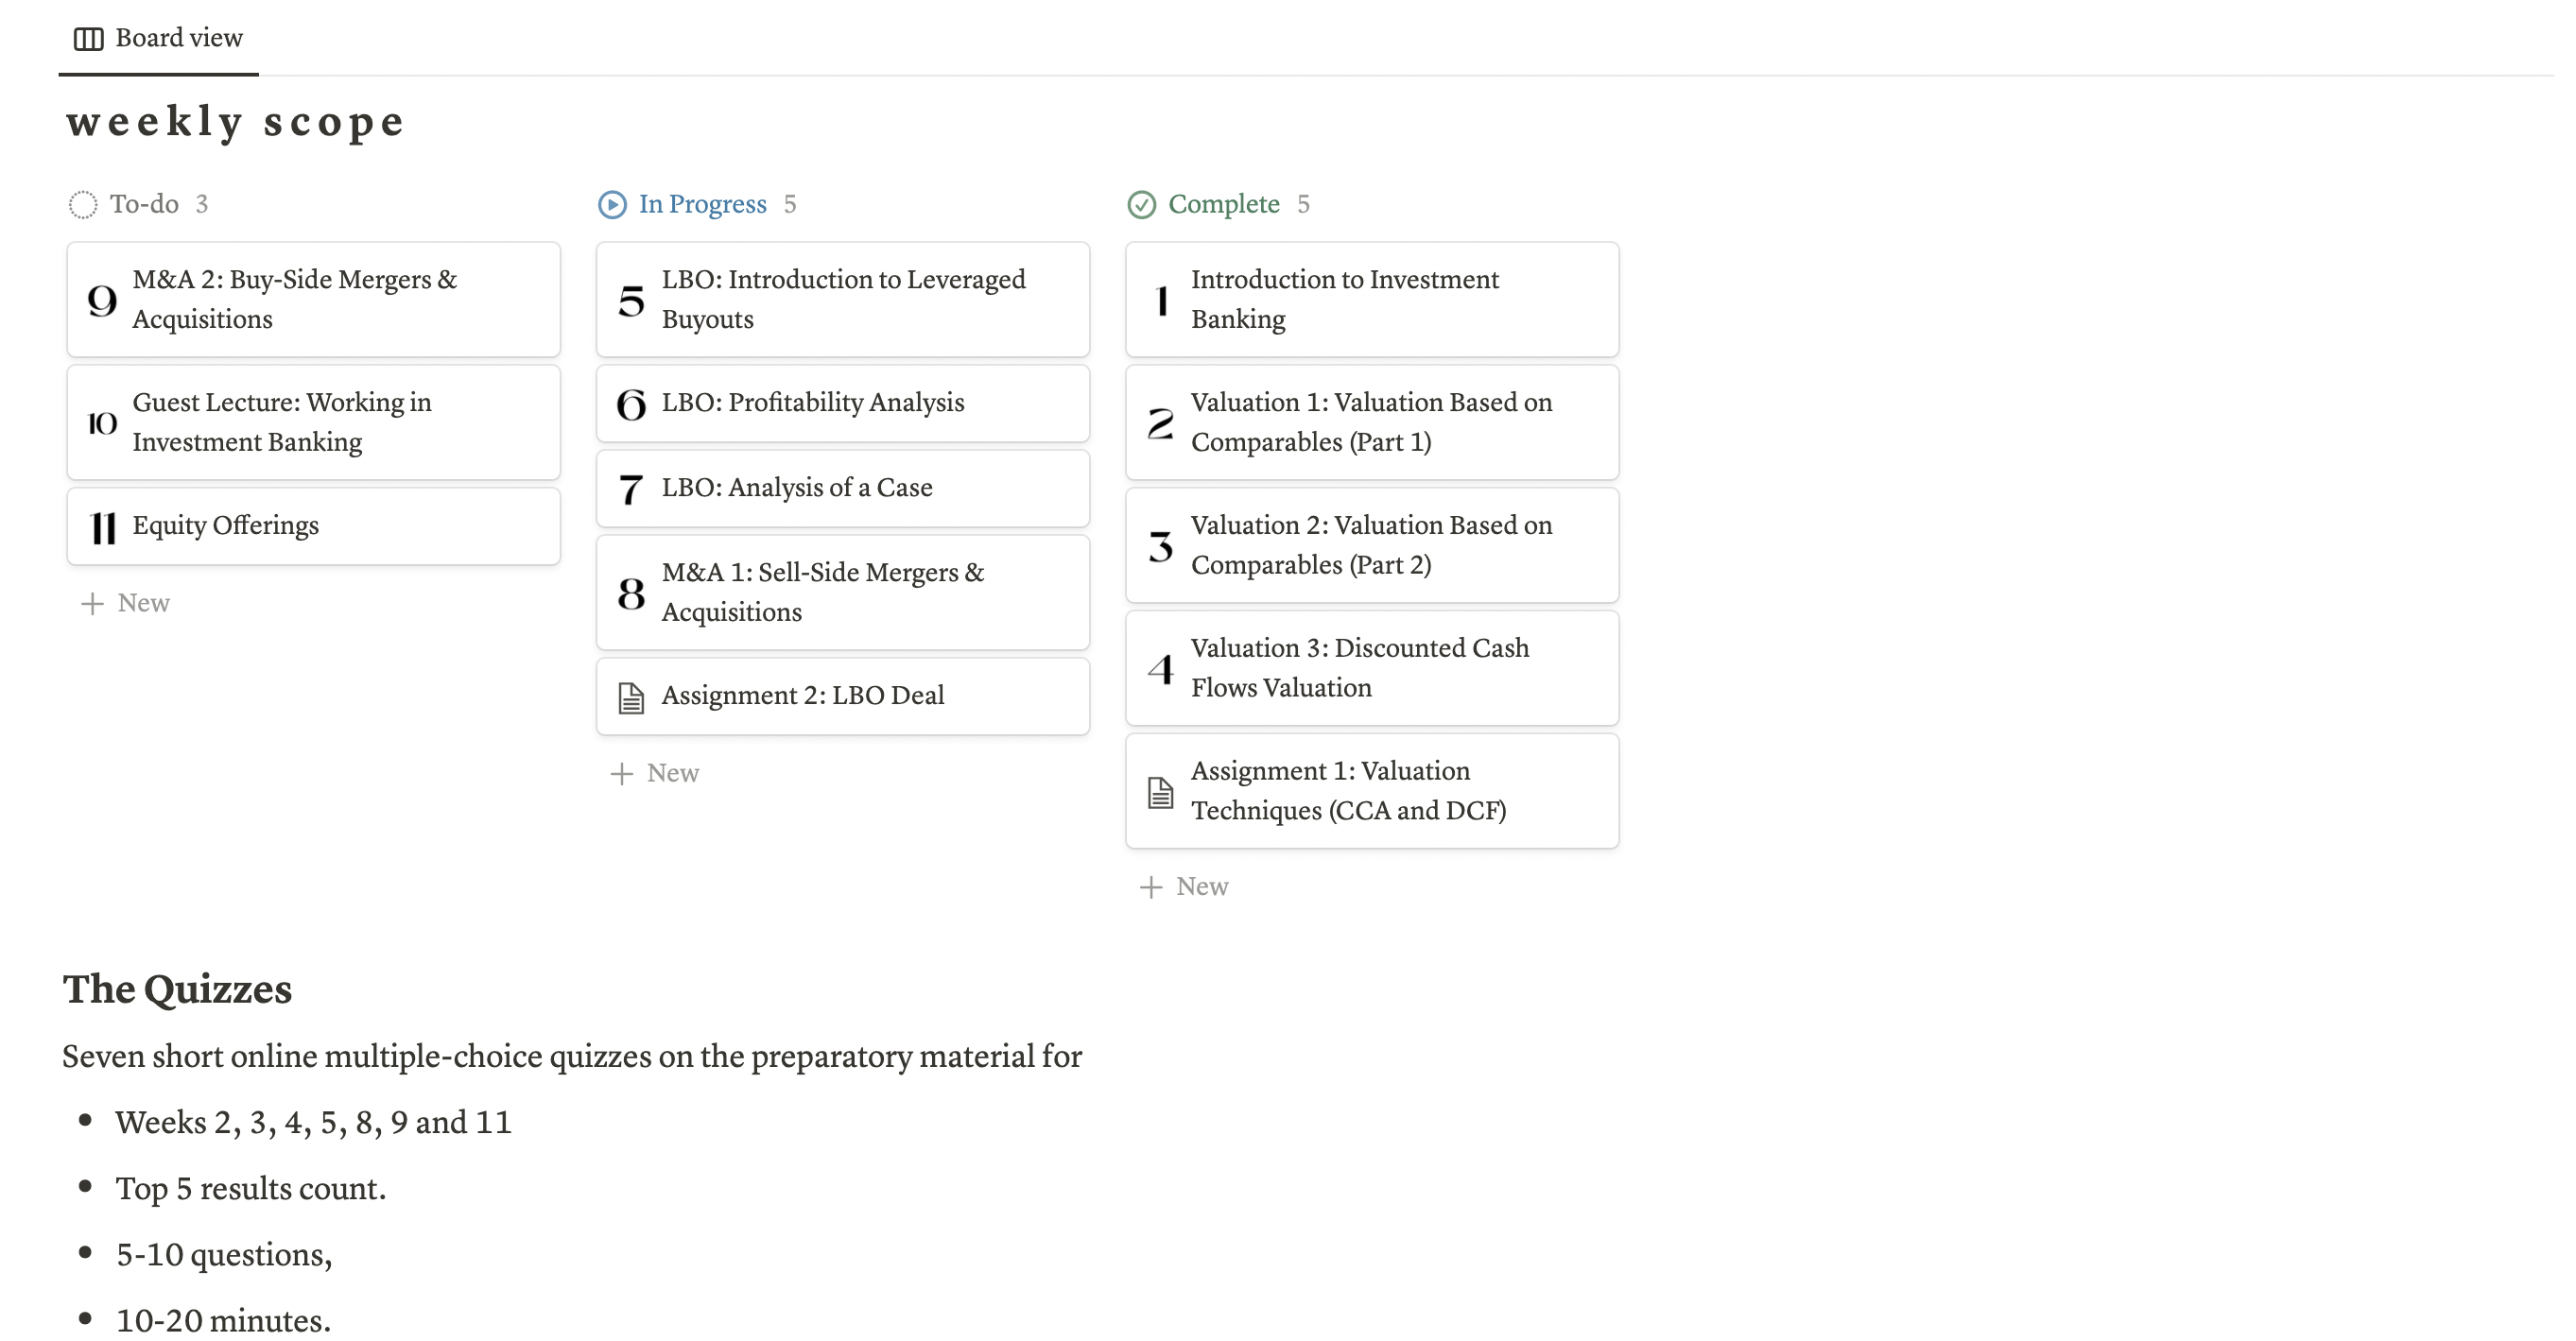Open the Valuation 3: Discounted Cash Flows card
Image resolution: width=2576 pixels, height=1341 pixels.
tap(1371, 667)
